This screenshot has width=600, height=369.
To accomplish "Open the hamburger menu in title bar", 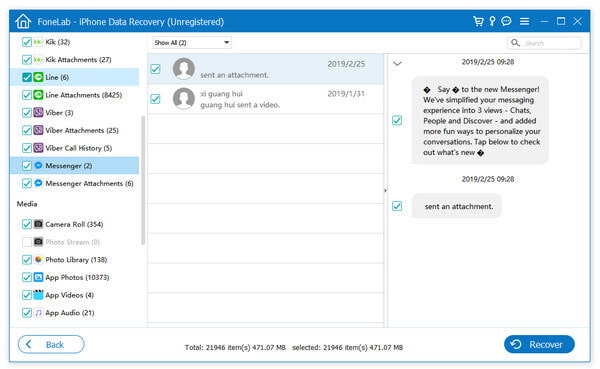I will (x=524, y=21).
